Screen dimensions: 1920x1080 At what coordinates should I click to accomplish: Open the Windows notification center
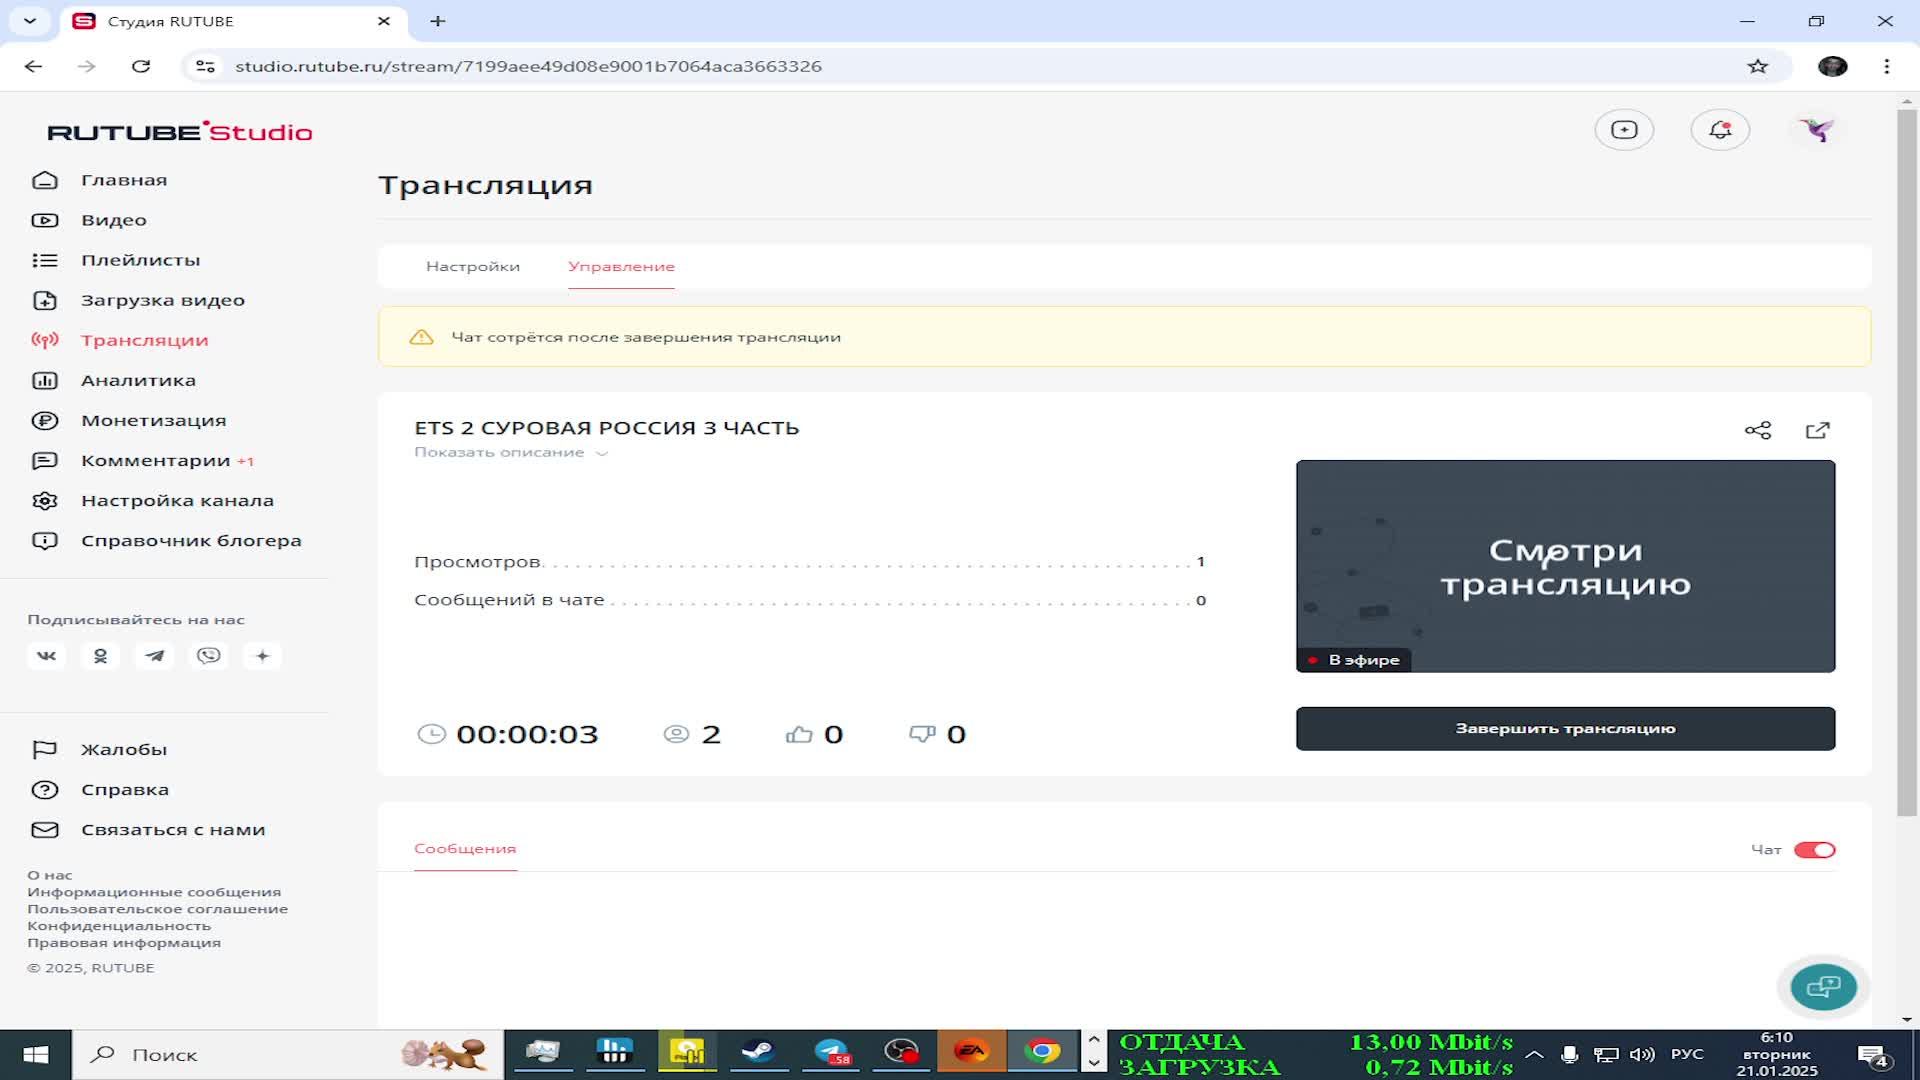tap(1872, 1054)
